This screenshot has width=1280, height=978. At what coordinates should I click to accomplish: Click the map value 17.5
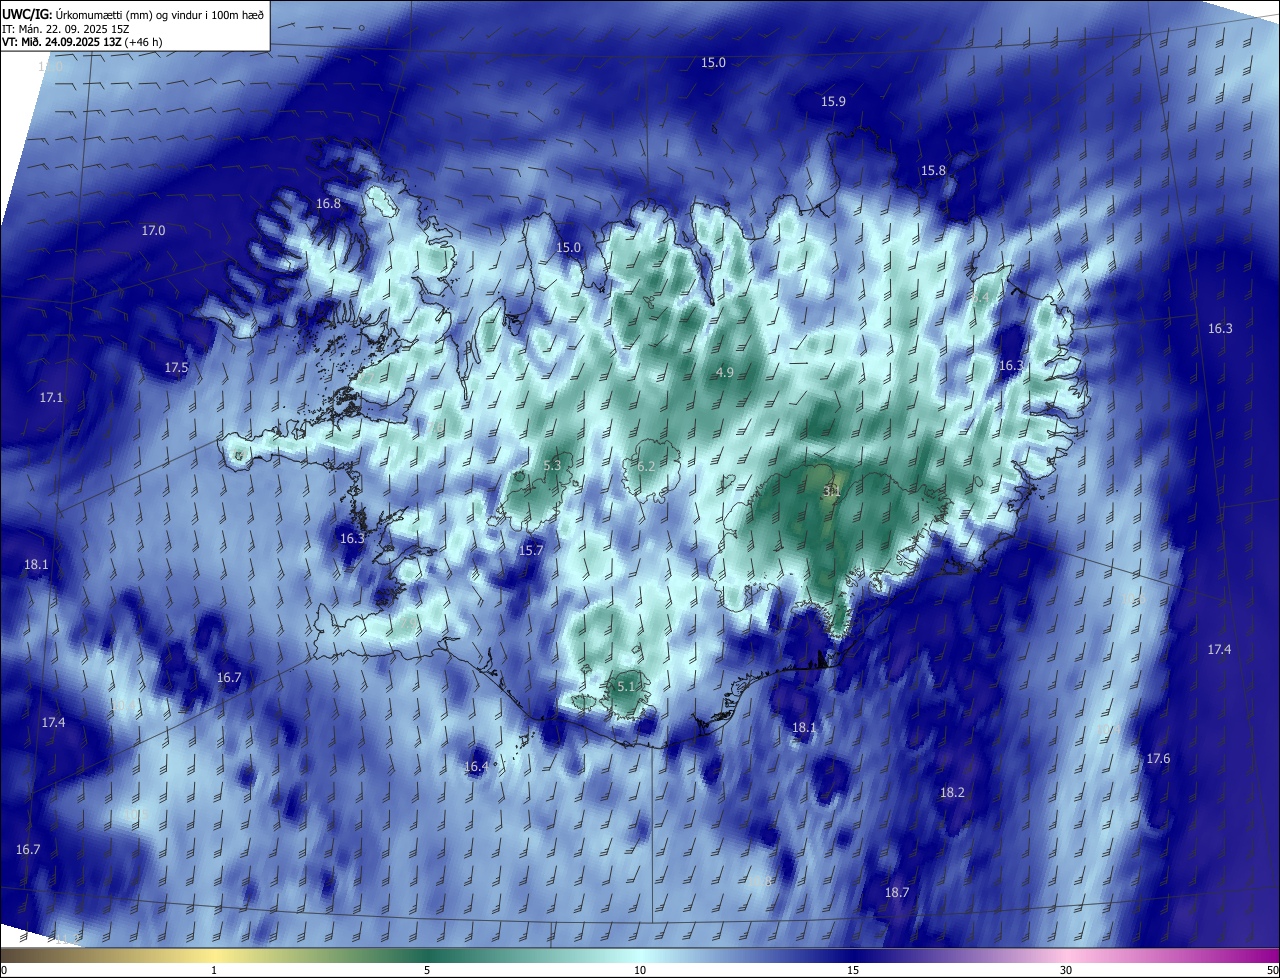176,368
